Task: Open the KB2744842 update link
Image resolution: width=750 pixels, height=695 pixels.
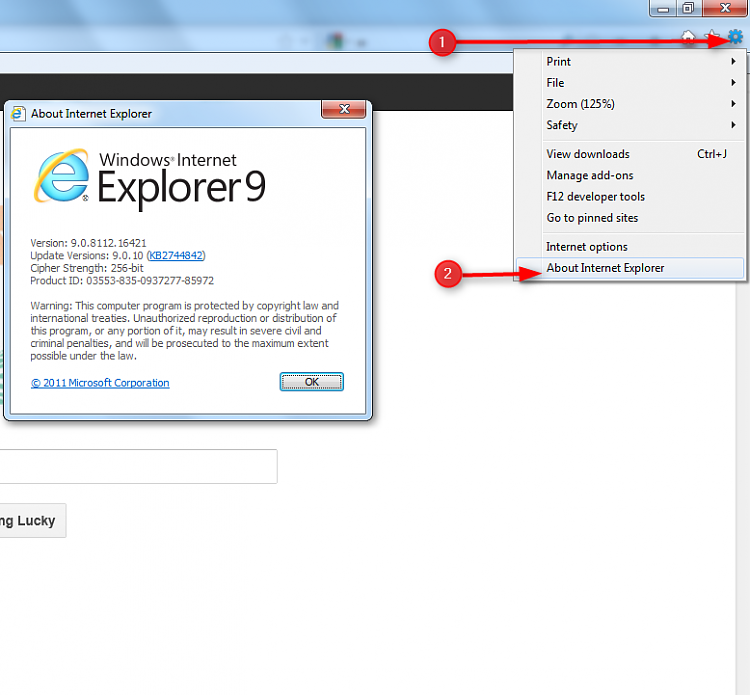Action: coord(176,255)
